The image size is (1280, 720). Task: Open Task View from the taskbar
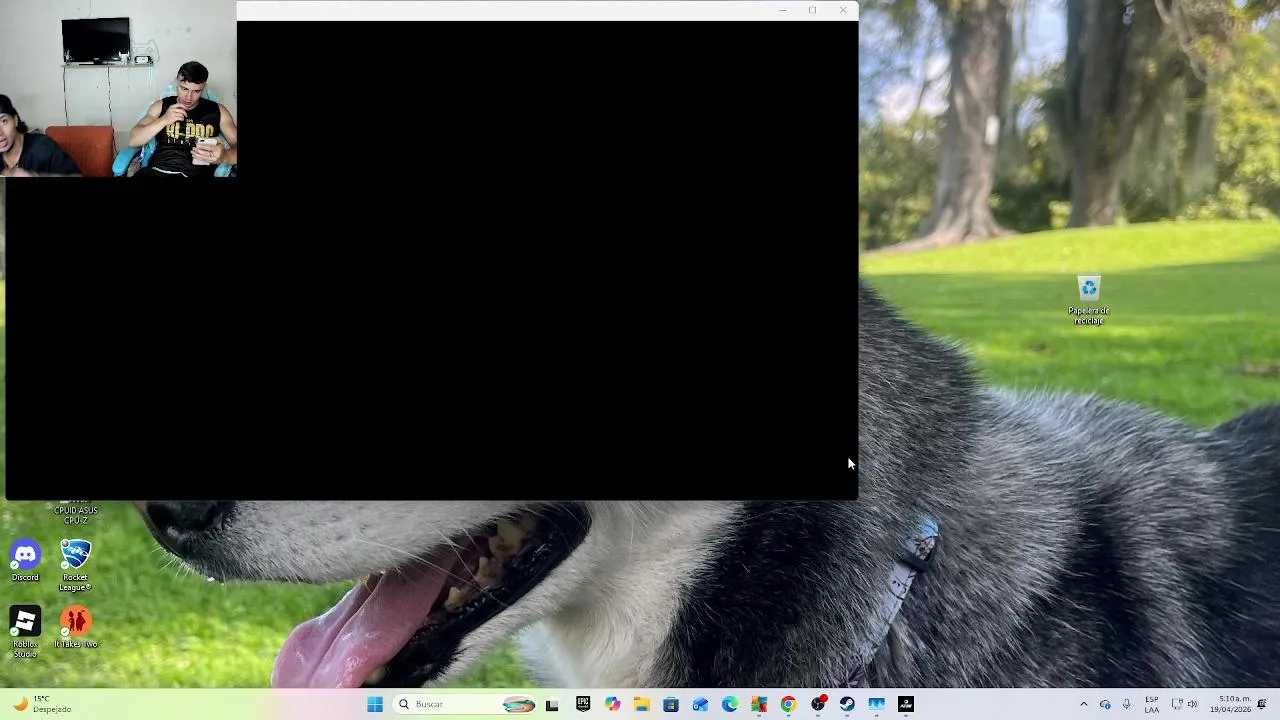point(552,704)
